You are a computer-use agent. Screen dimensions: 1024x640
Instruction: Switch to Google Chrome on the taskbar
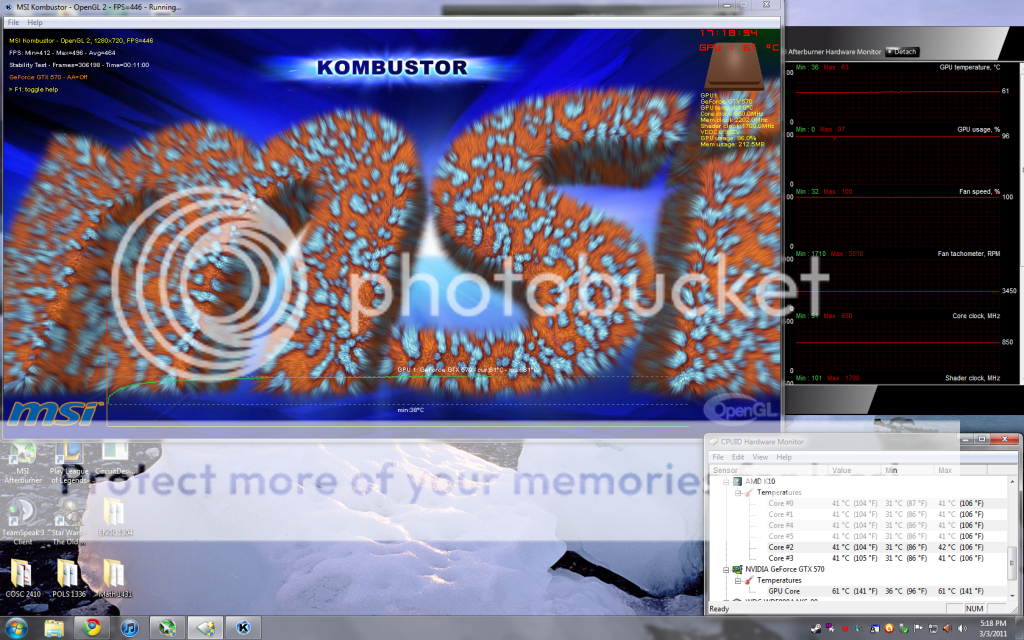92,628
